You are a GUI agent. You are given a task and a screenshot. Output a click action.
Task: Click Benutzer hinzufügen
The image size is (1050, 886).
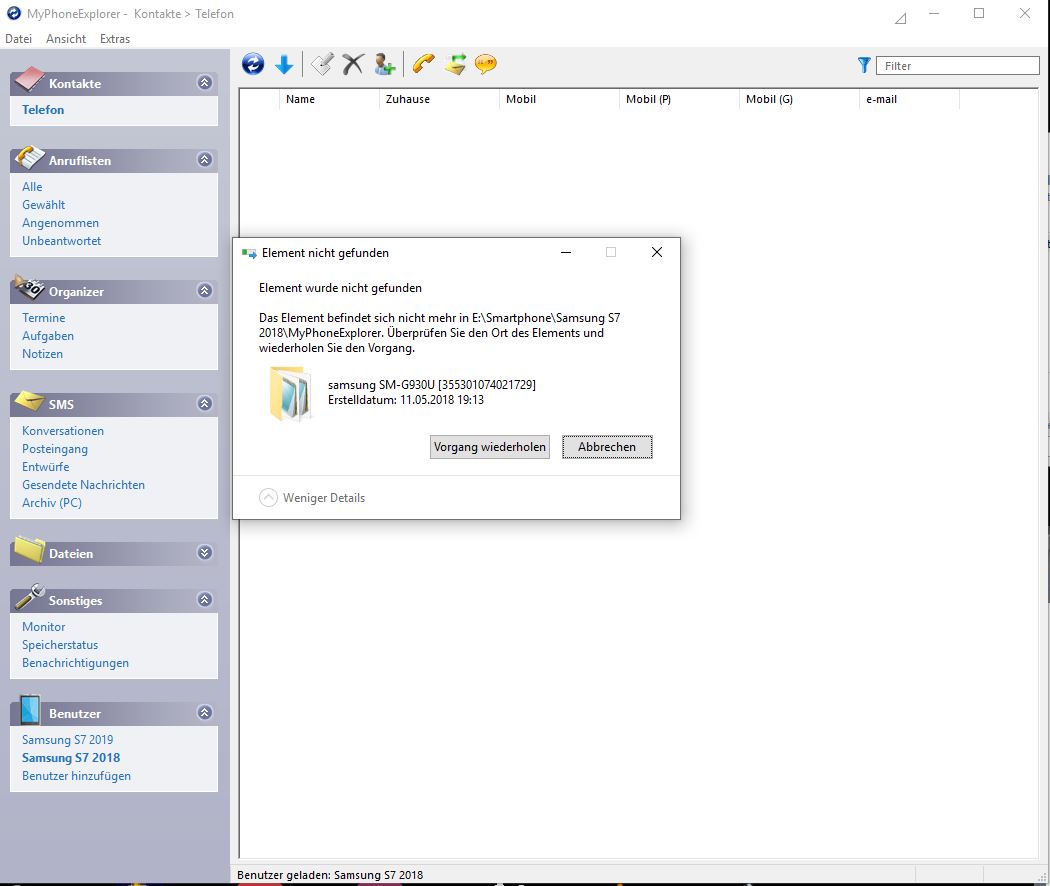pos(76,776)
